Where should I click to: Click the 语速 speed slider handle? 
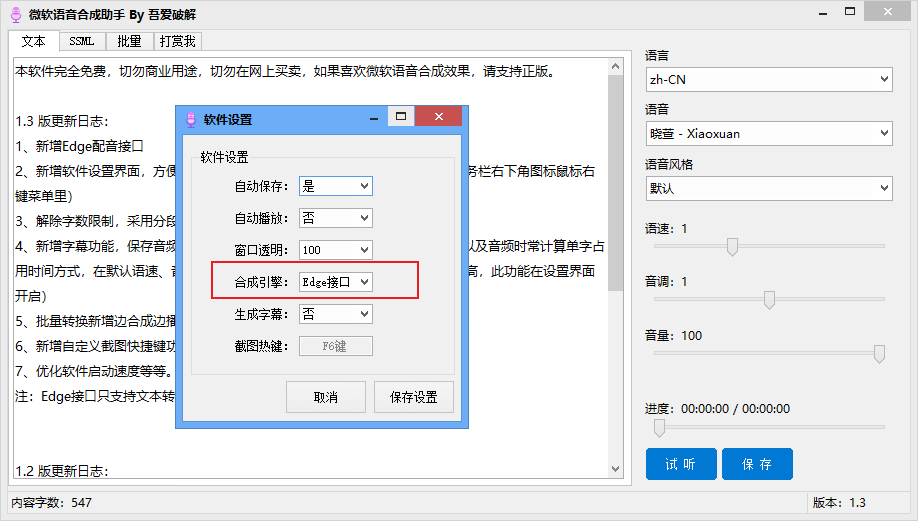click(x=732, y=246)
